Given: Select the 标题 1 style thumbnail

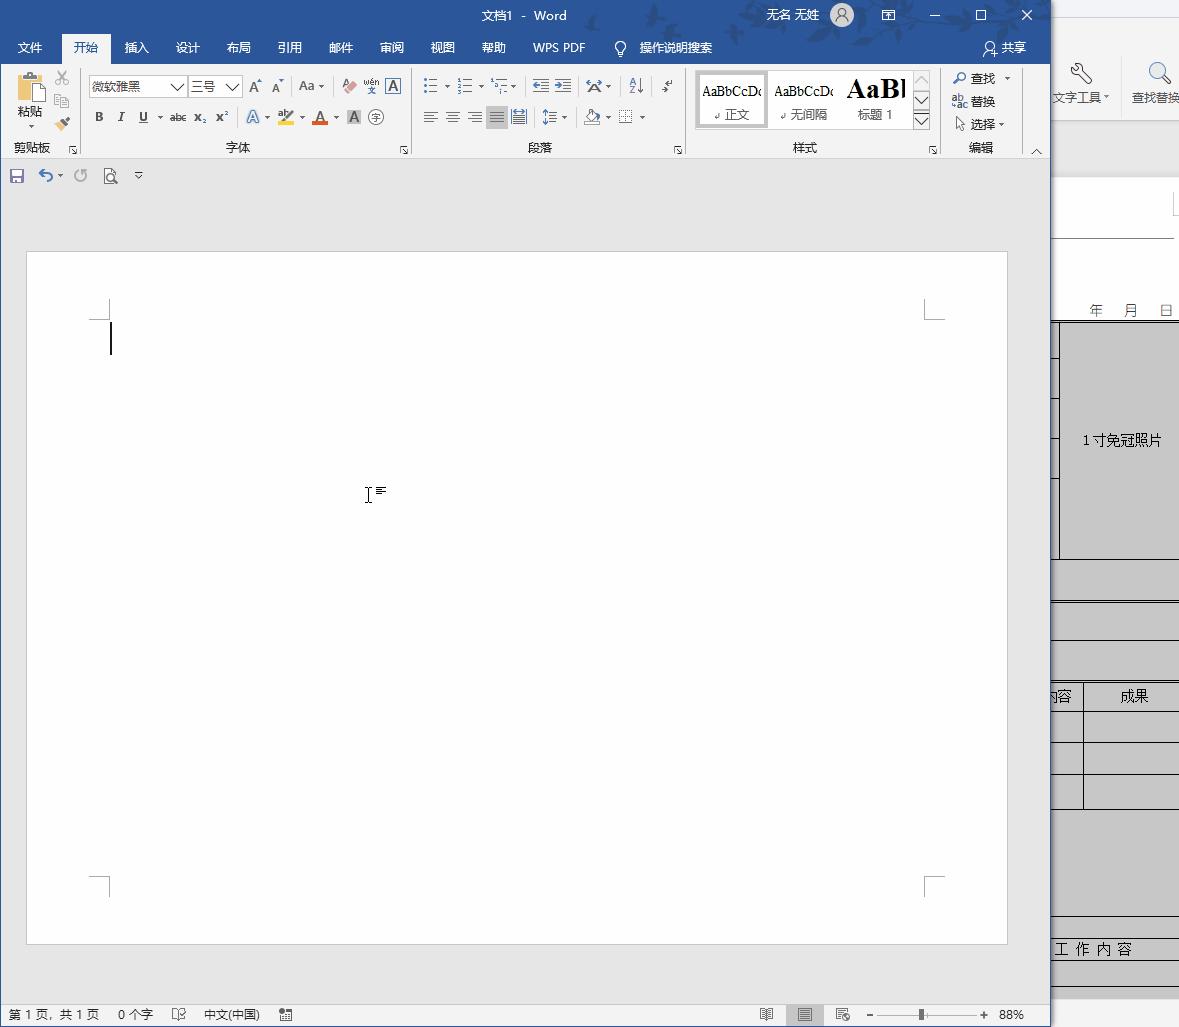Looking at the screenshot, I should point(875,100).
